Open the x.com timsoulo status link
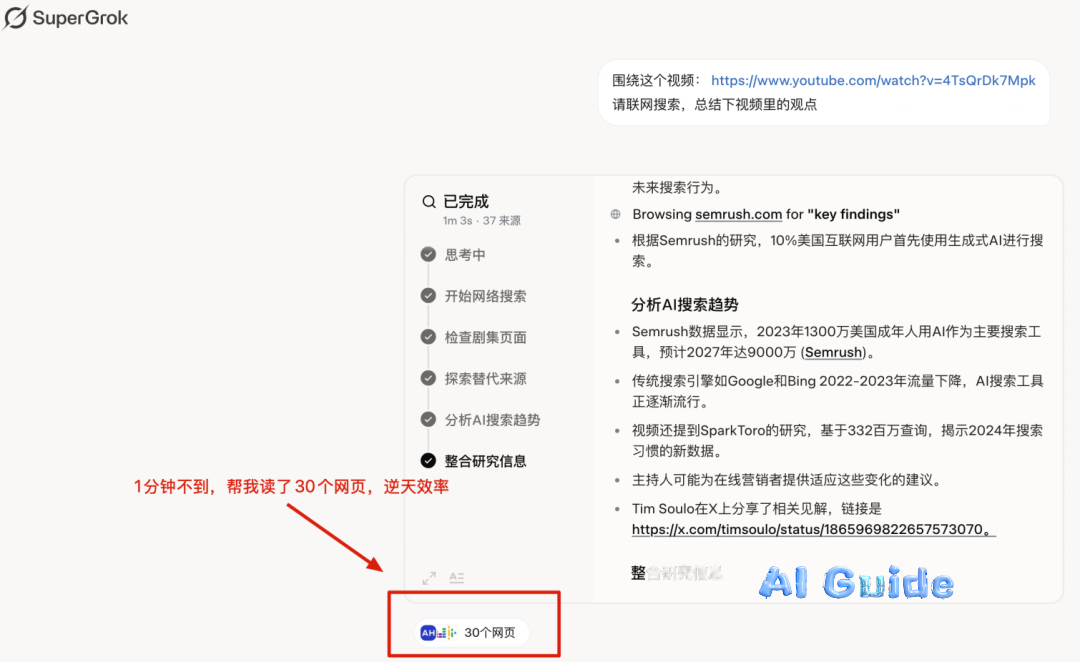 click(x=813, y=530)
